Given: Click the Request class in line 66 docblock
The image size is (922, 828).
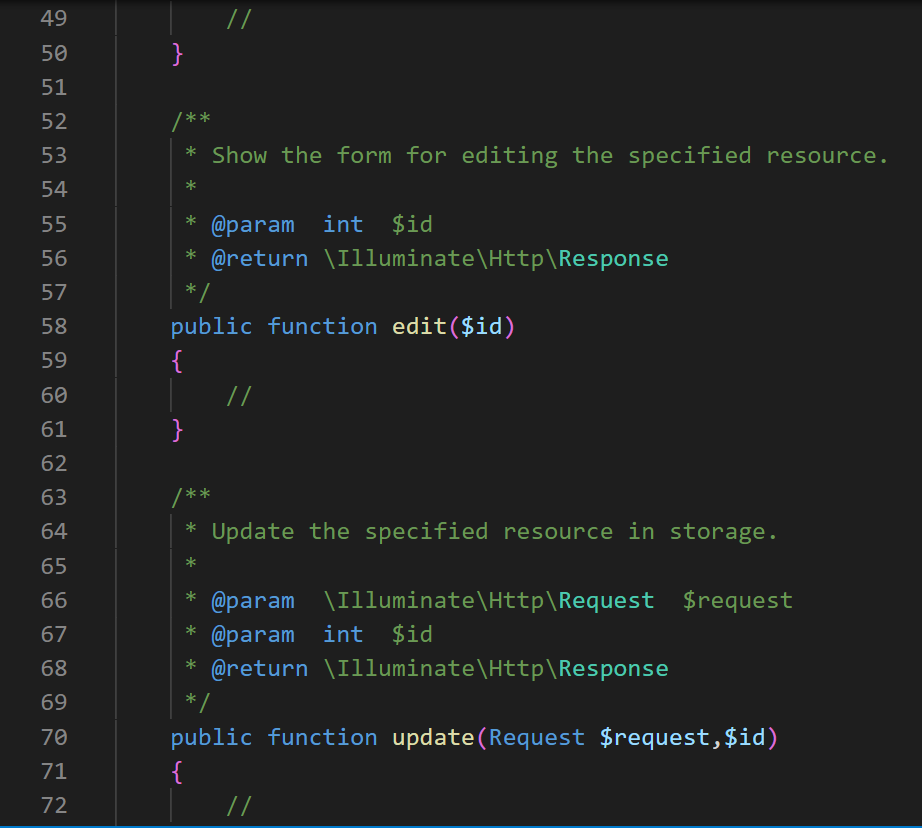Looking at the screenshot, I should 606,601.
